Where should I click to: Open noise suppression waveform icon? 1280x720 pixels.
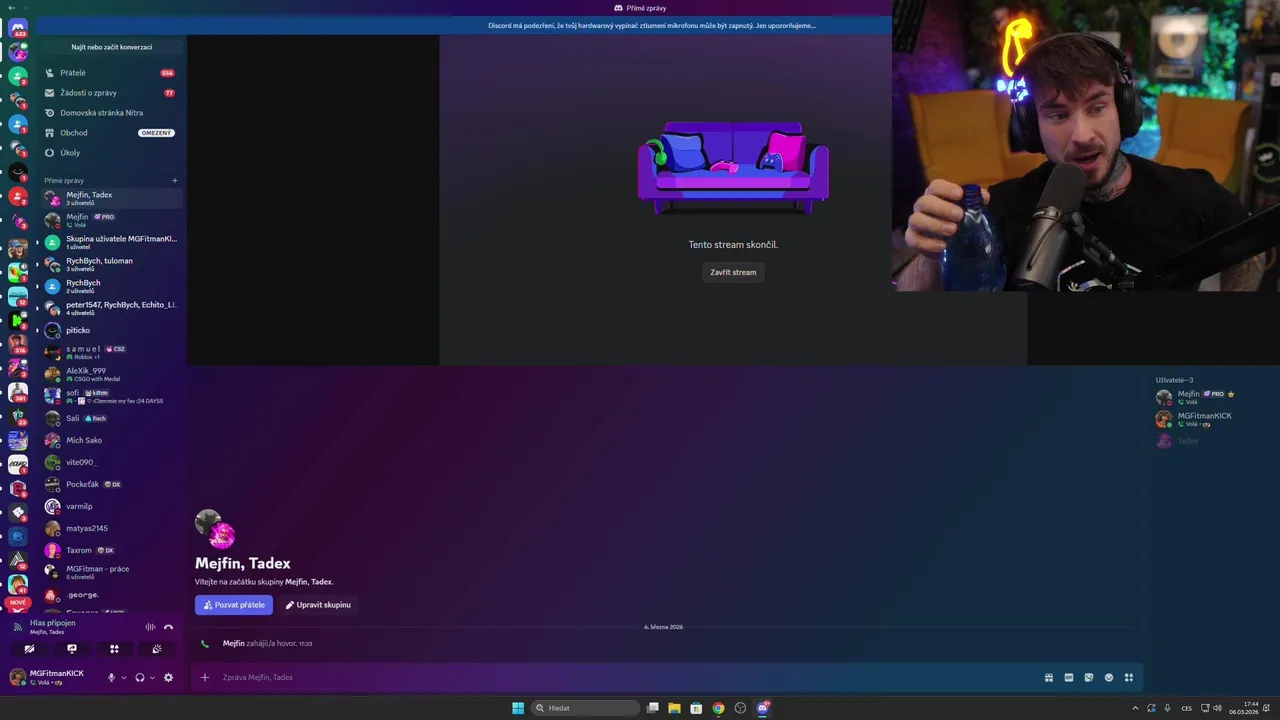point(150,627)
